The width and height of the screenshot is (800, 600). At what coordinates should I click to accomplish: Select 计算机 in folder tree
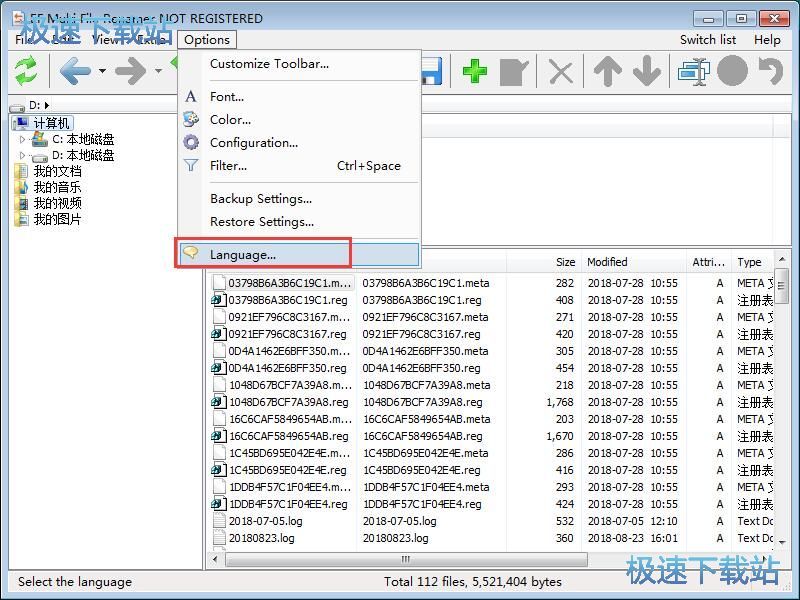pos(51,123)
